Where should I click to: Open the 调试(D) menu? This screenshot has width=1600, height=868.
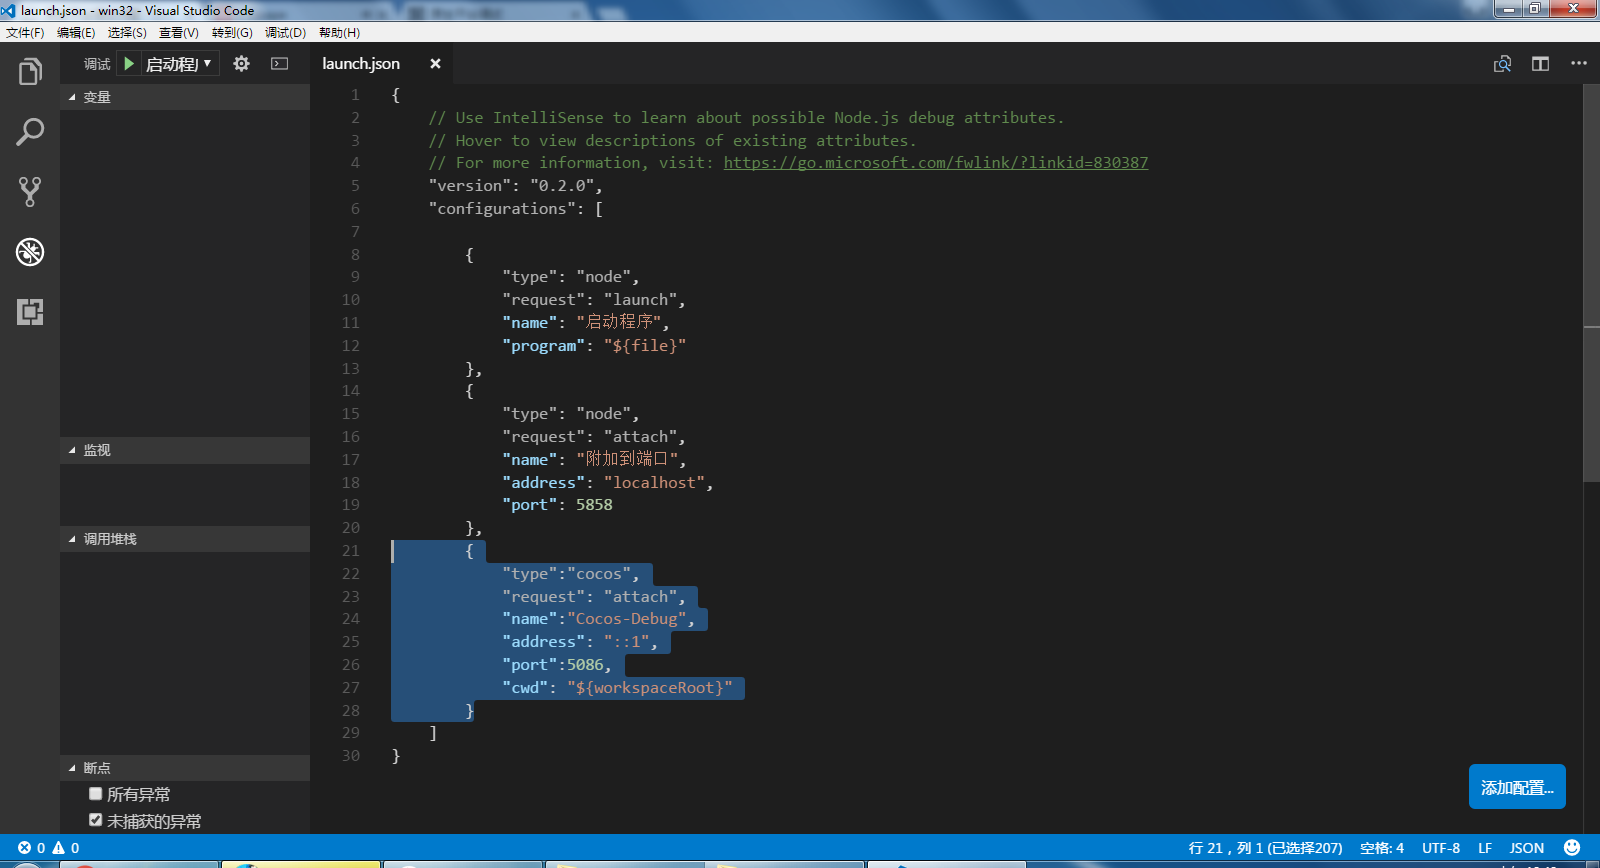[x=285, y=33]
